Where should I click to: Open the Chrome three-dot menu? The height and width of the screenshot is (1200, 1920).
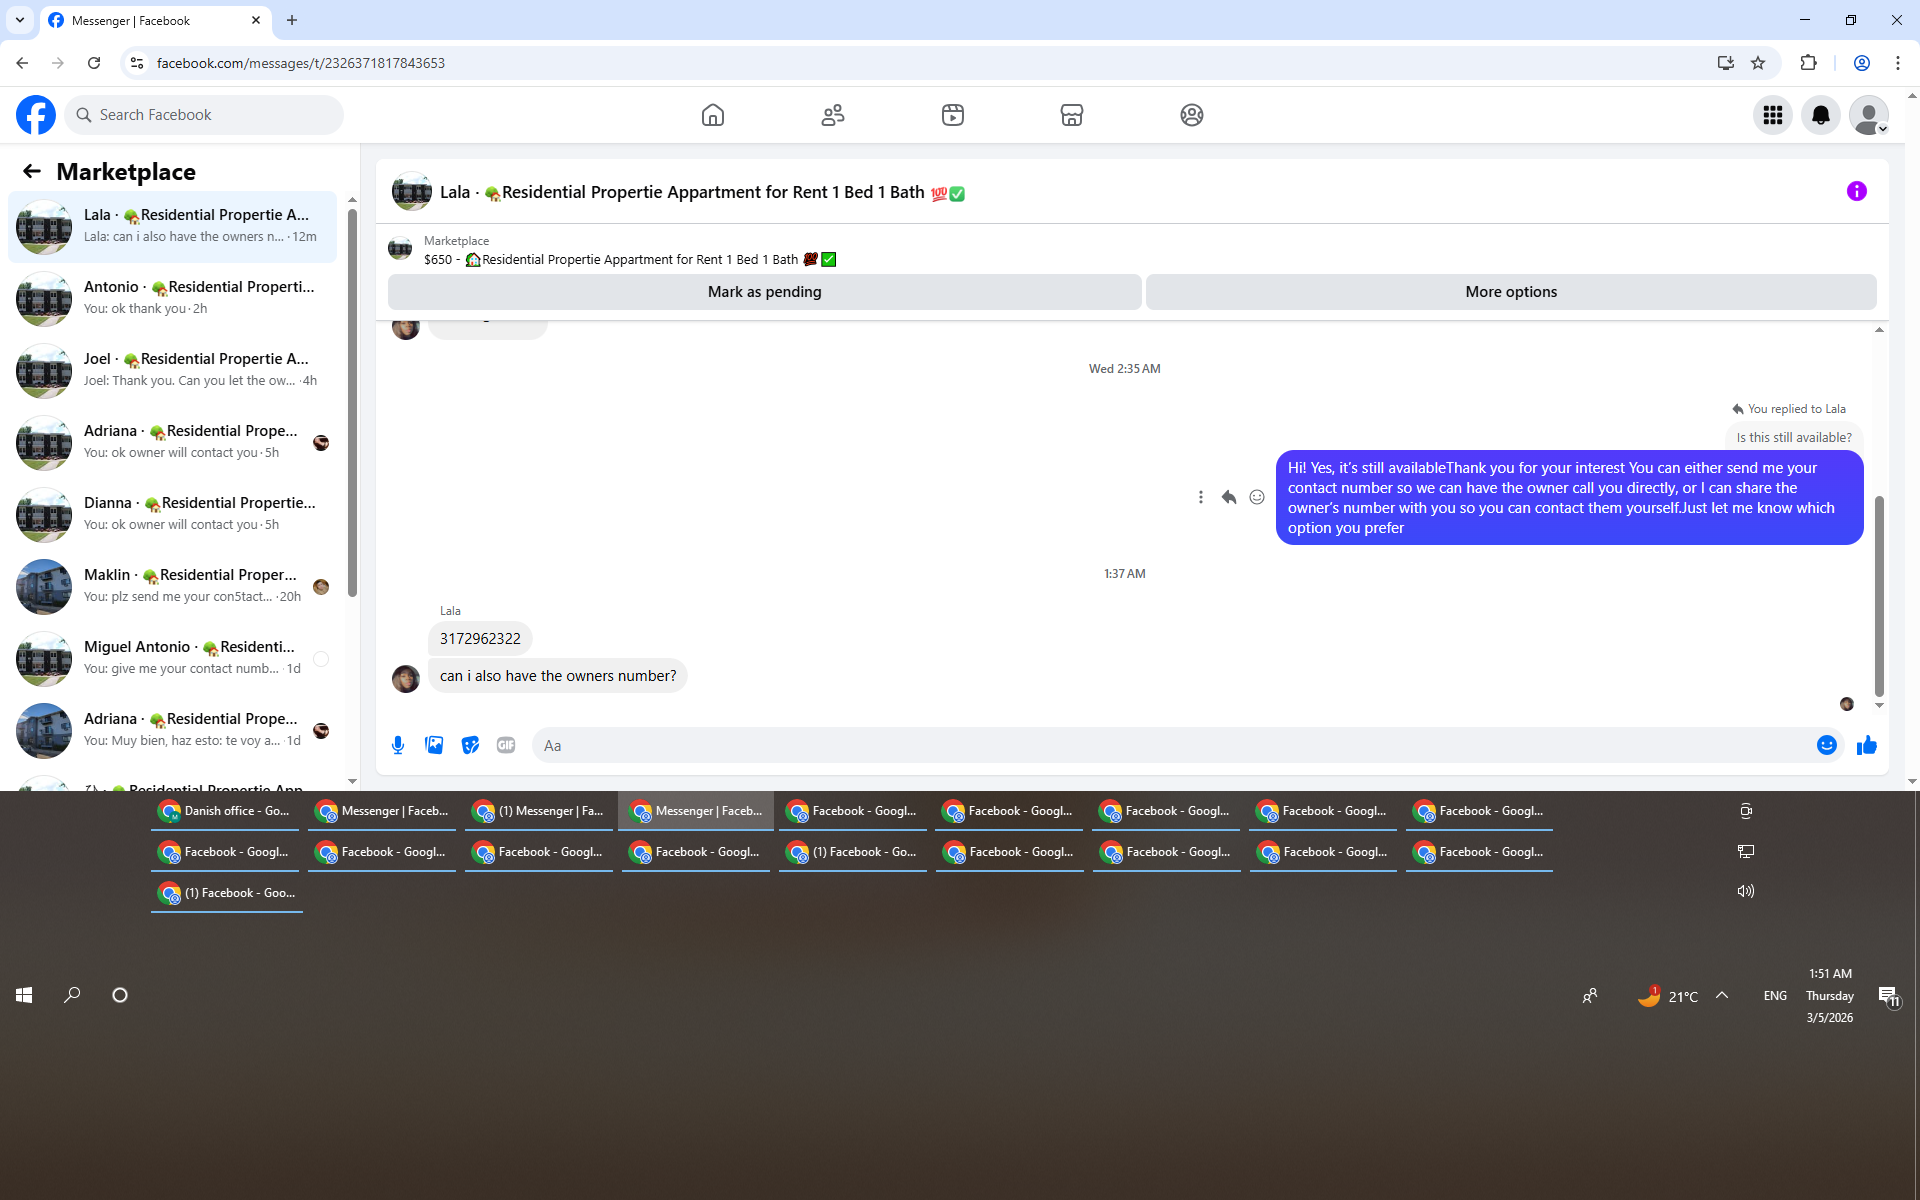click(x=1898, y=63)
